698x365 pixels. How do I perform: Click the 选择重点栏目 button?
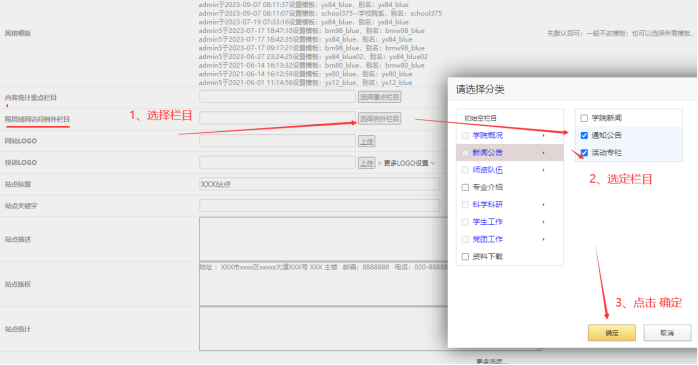tap(380, 97)
